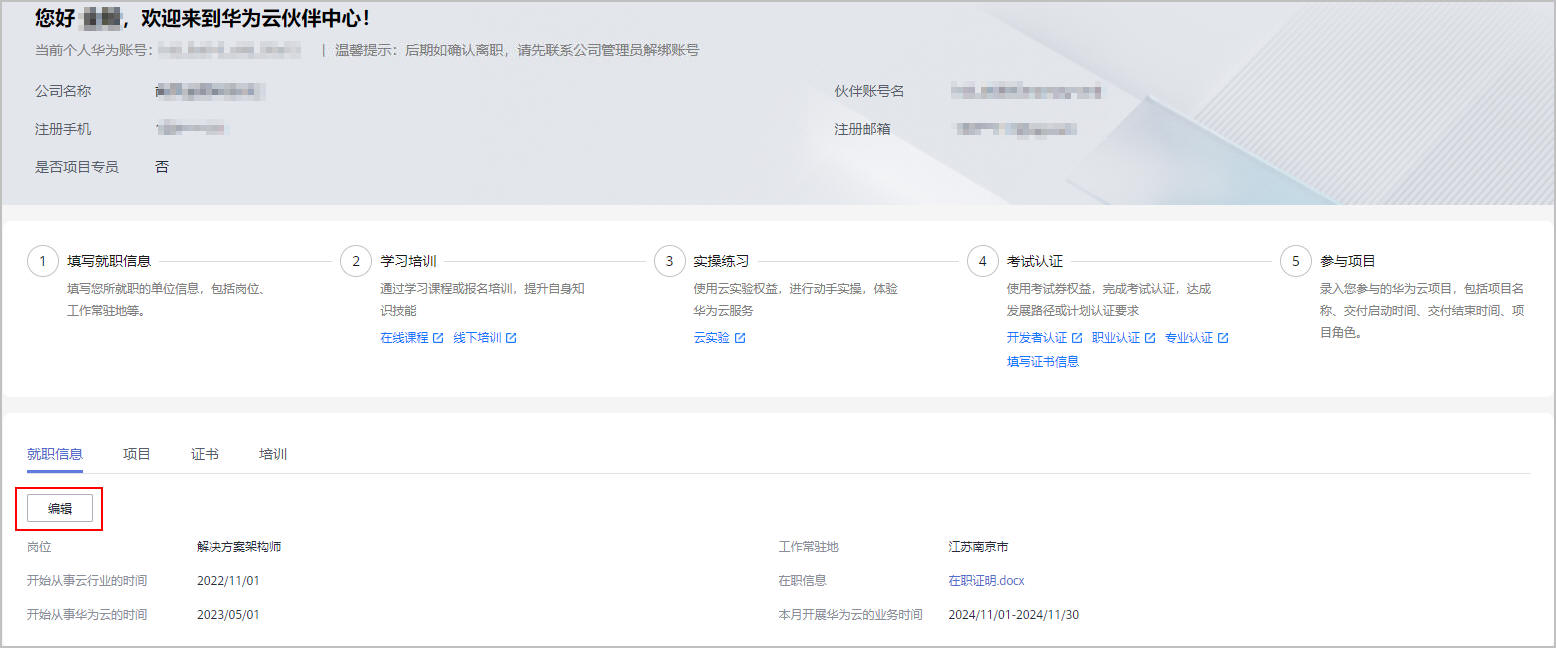The height and width of the screenshot is (648, 1556).
Task: Click the 实操练习 step title
Action: coord(721,262)
